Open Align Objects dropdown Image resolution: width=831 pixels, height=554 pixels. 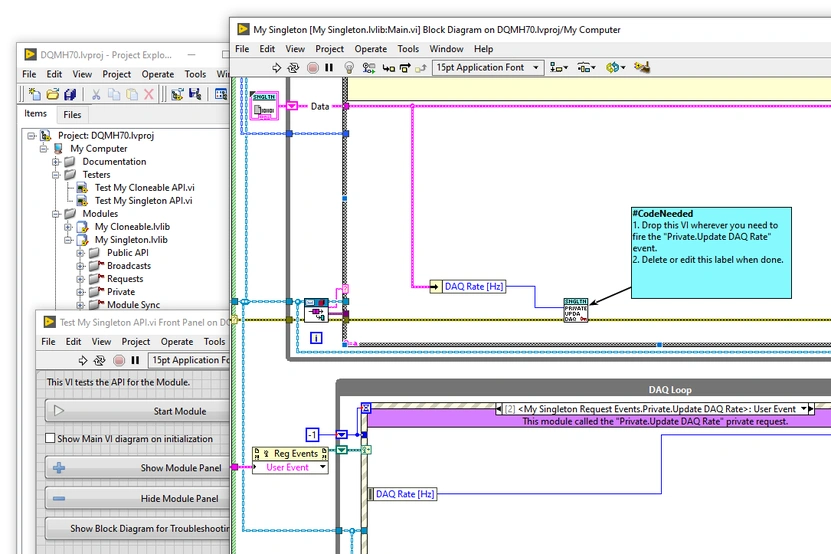559,68
